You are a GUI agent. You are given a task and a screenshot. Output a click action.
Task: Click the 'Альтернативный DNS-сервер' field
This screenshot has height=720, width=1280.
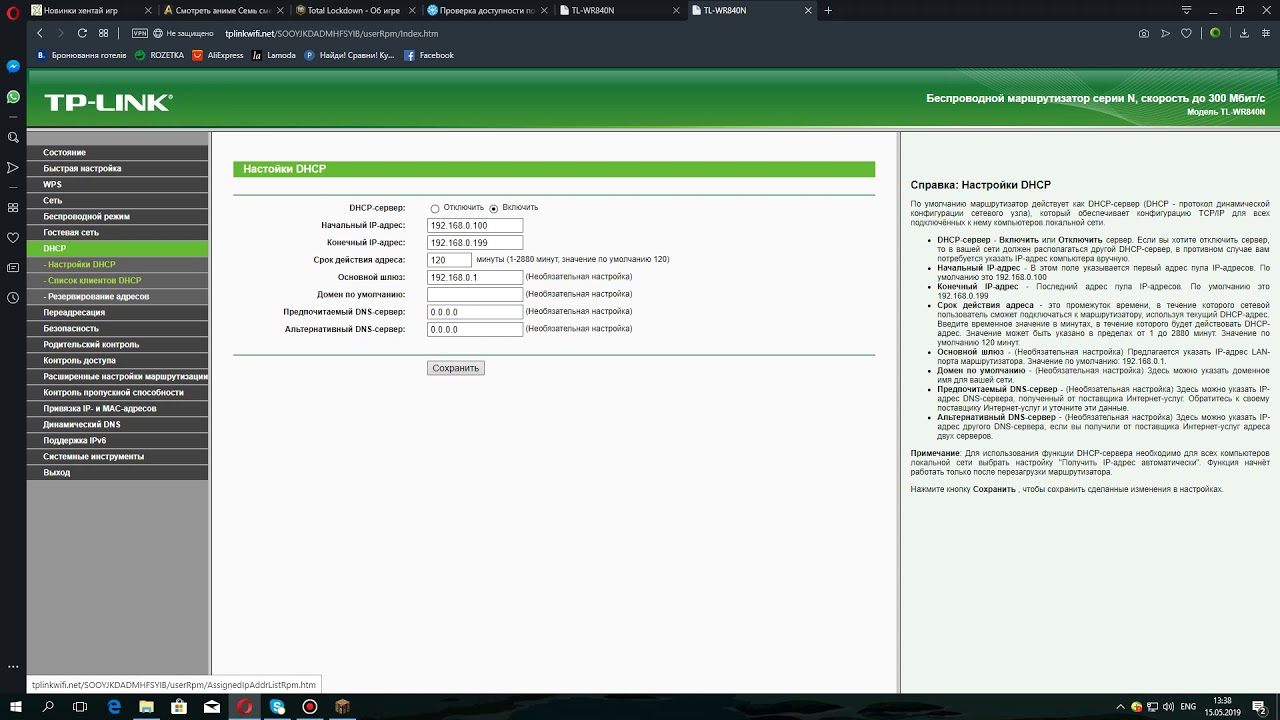click(x=475, y=329)
